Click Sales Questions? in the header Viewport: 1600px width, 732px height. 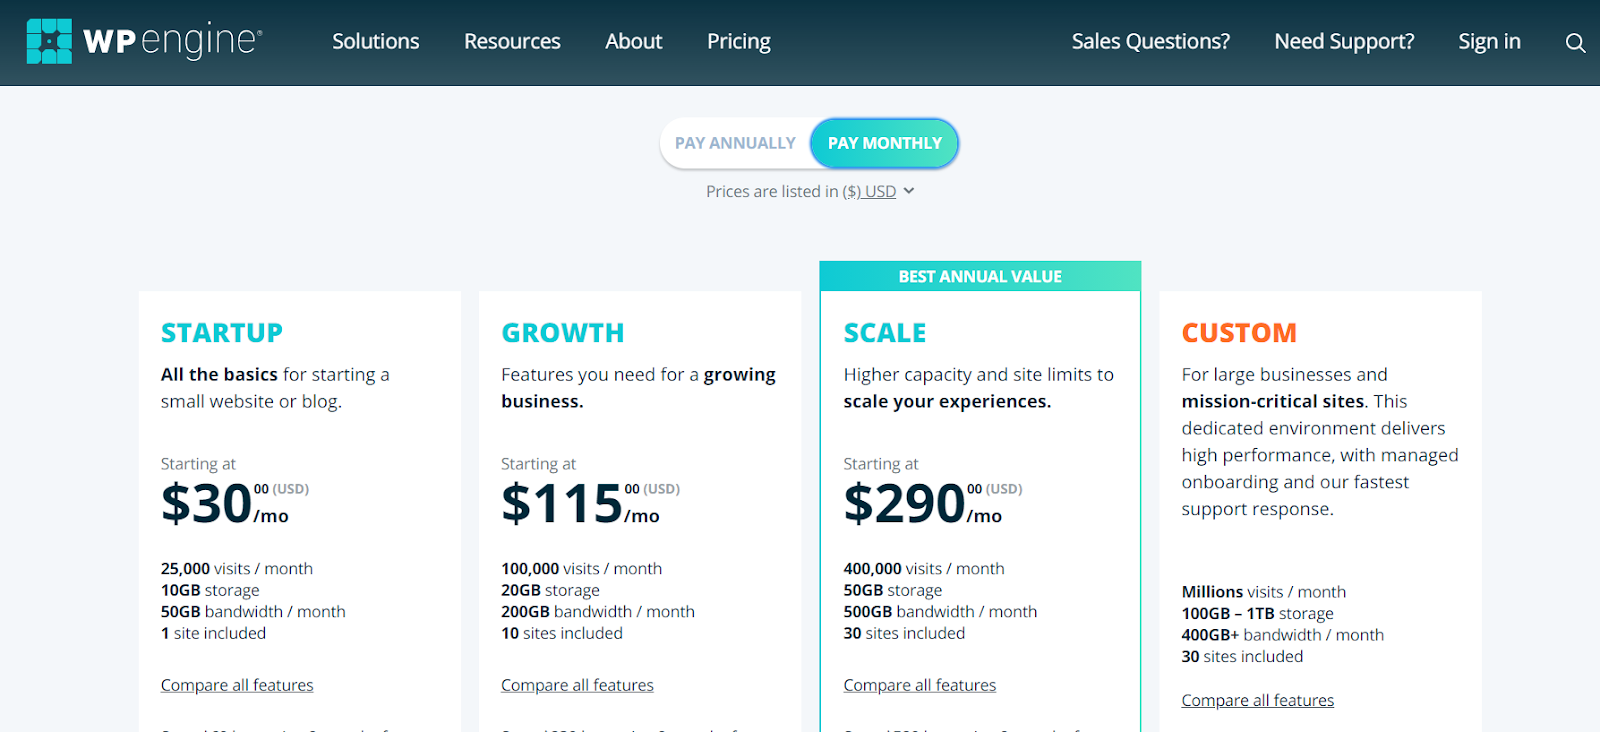(x=1150, y=41)
